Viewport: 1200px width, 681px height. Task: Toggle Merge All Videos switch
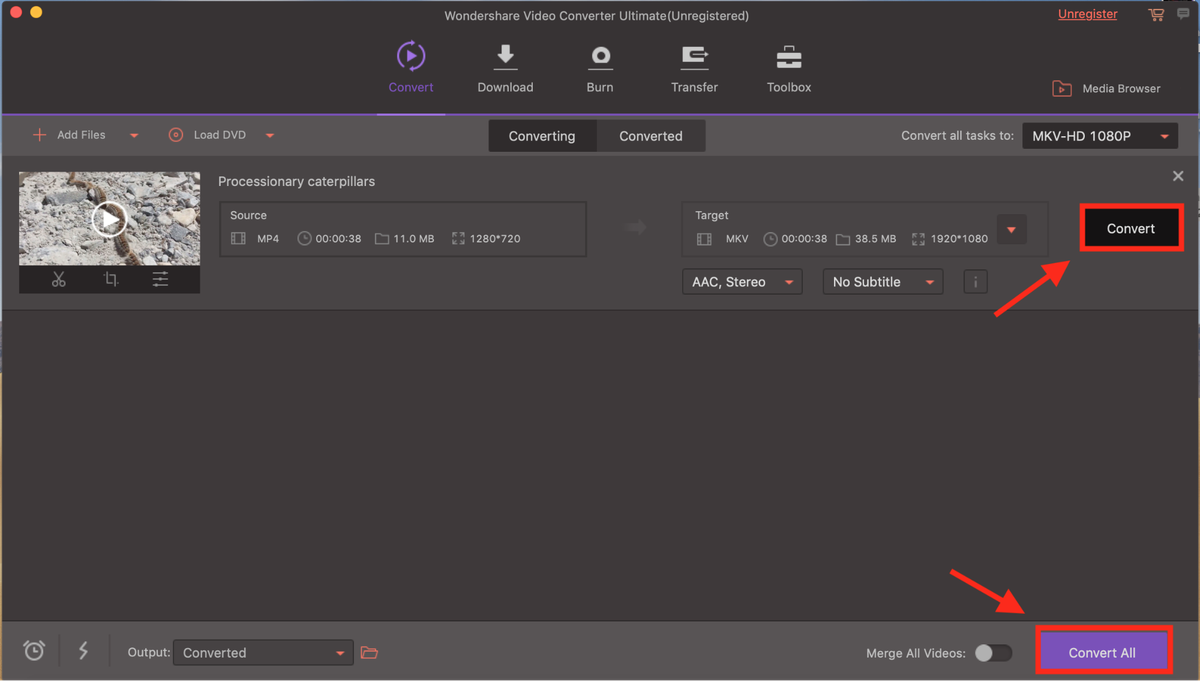[993, 653]
